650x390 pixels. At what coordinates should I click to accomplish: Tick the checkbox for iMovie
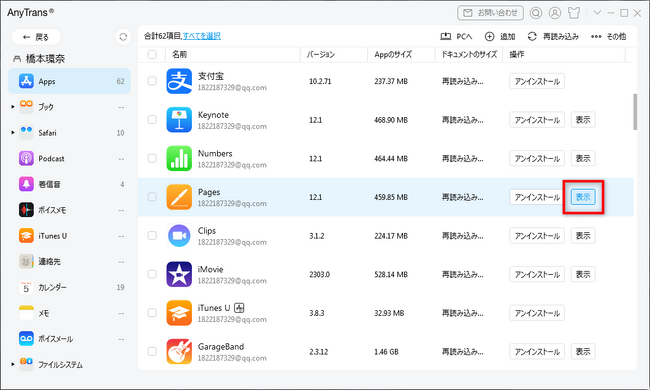pos(152,274)
